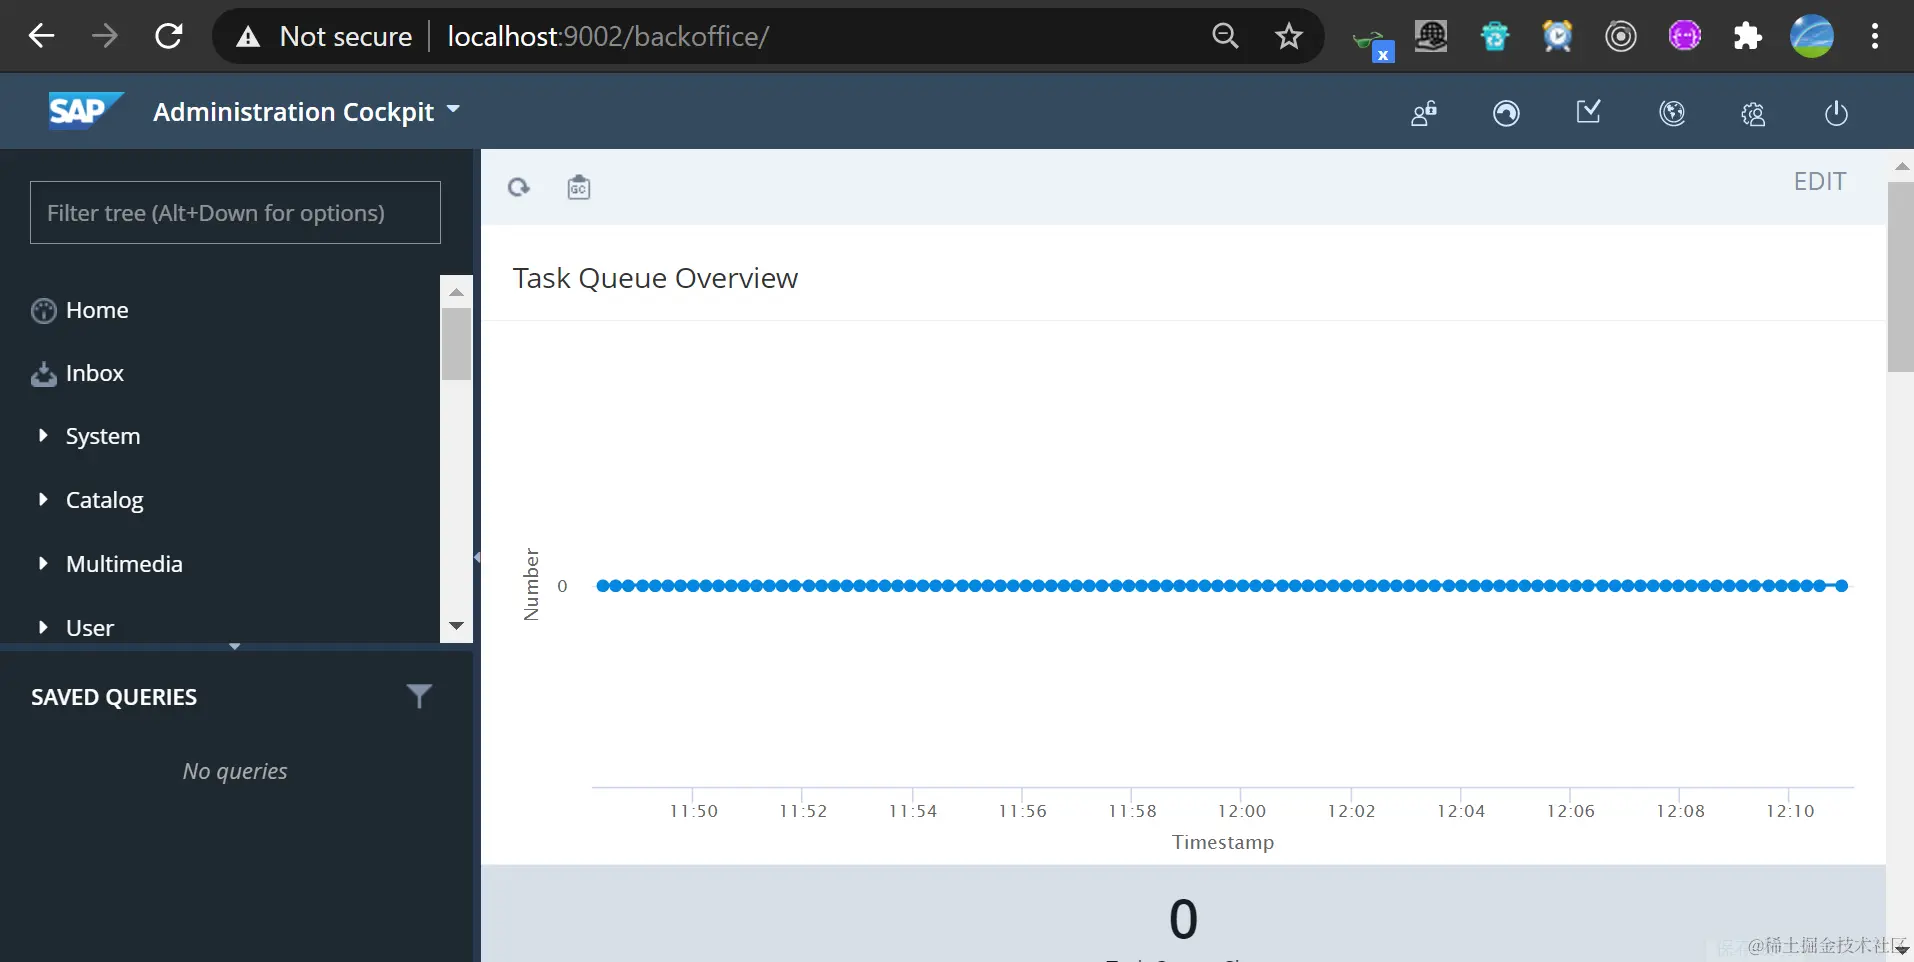Expand the Multimedia tree node
Image resolution: width=1914 pixels, height=962 pixels.
click(x=43, y=563)
